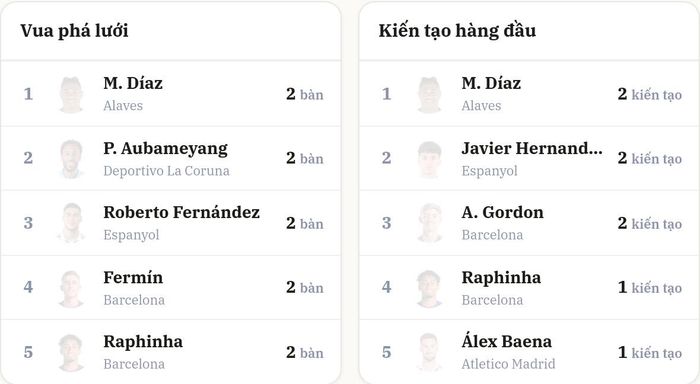Select the Javier Hernand... truncated name
Image resolution: width=700 pixels, height=384 pixels.
click(x=532, y=148)
